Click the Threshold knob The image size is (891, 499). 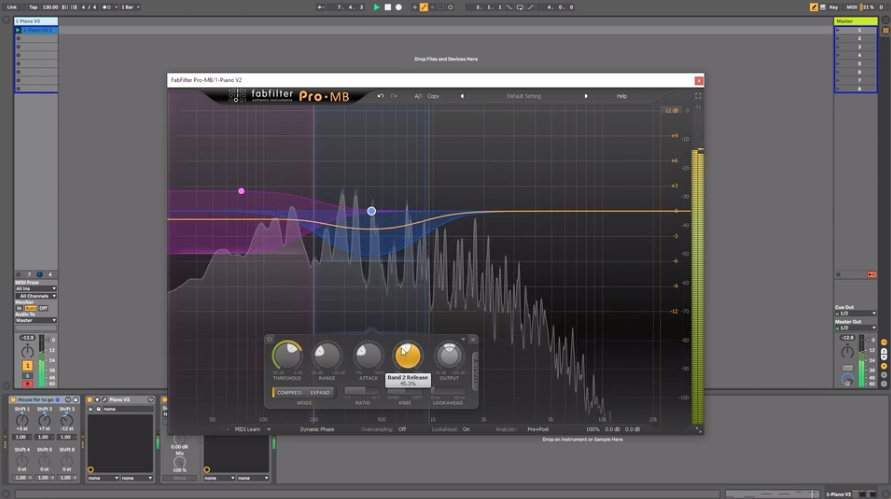(287, 356)
